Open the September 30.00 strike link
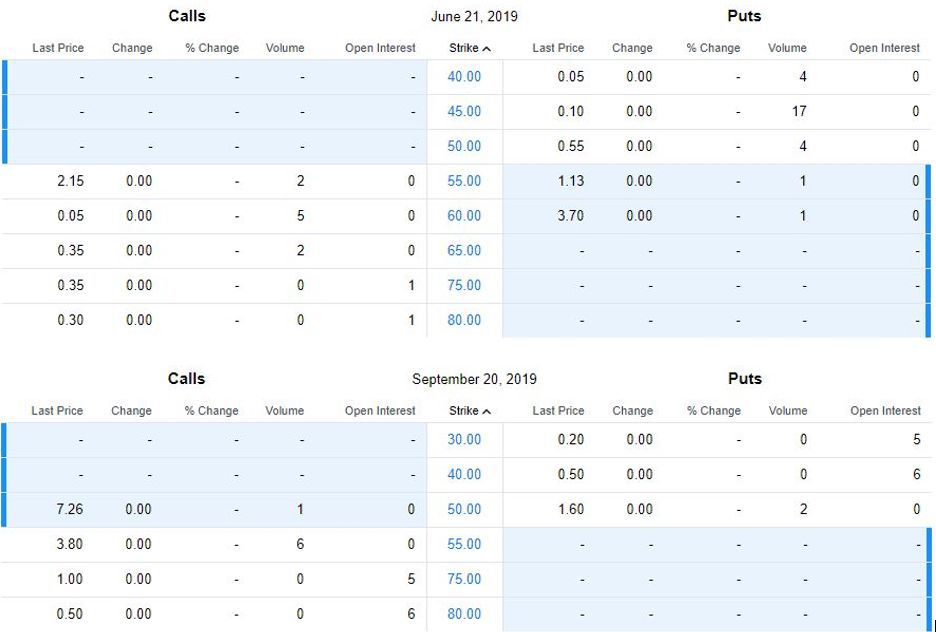Screen dimensions: 936x632 click(x=464, y=440)
